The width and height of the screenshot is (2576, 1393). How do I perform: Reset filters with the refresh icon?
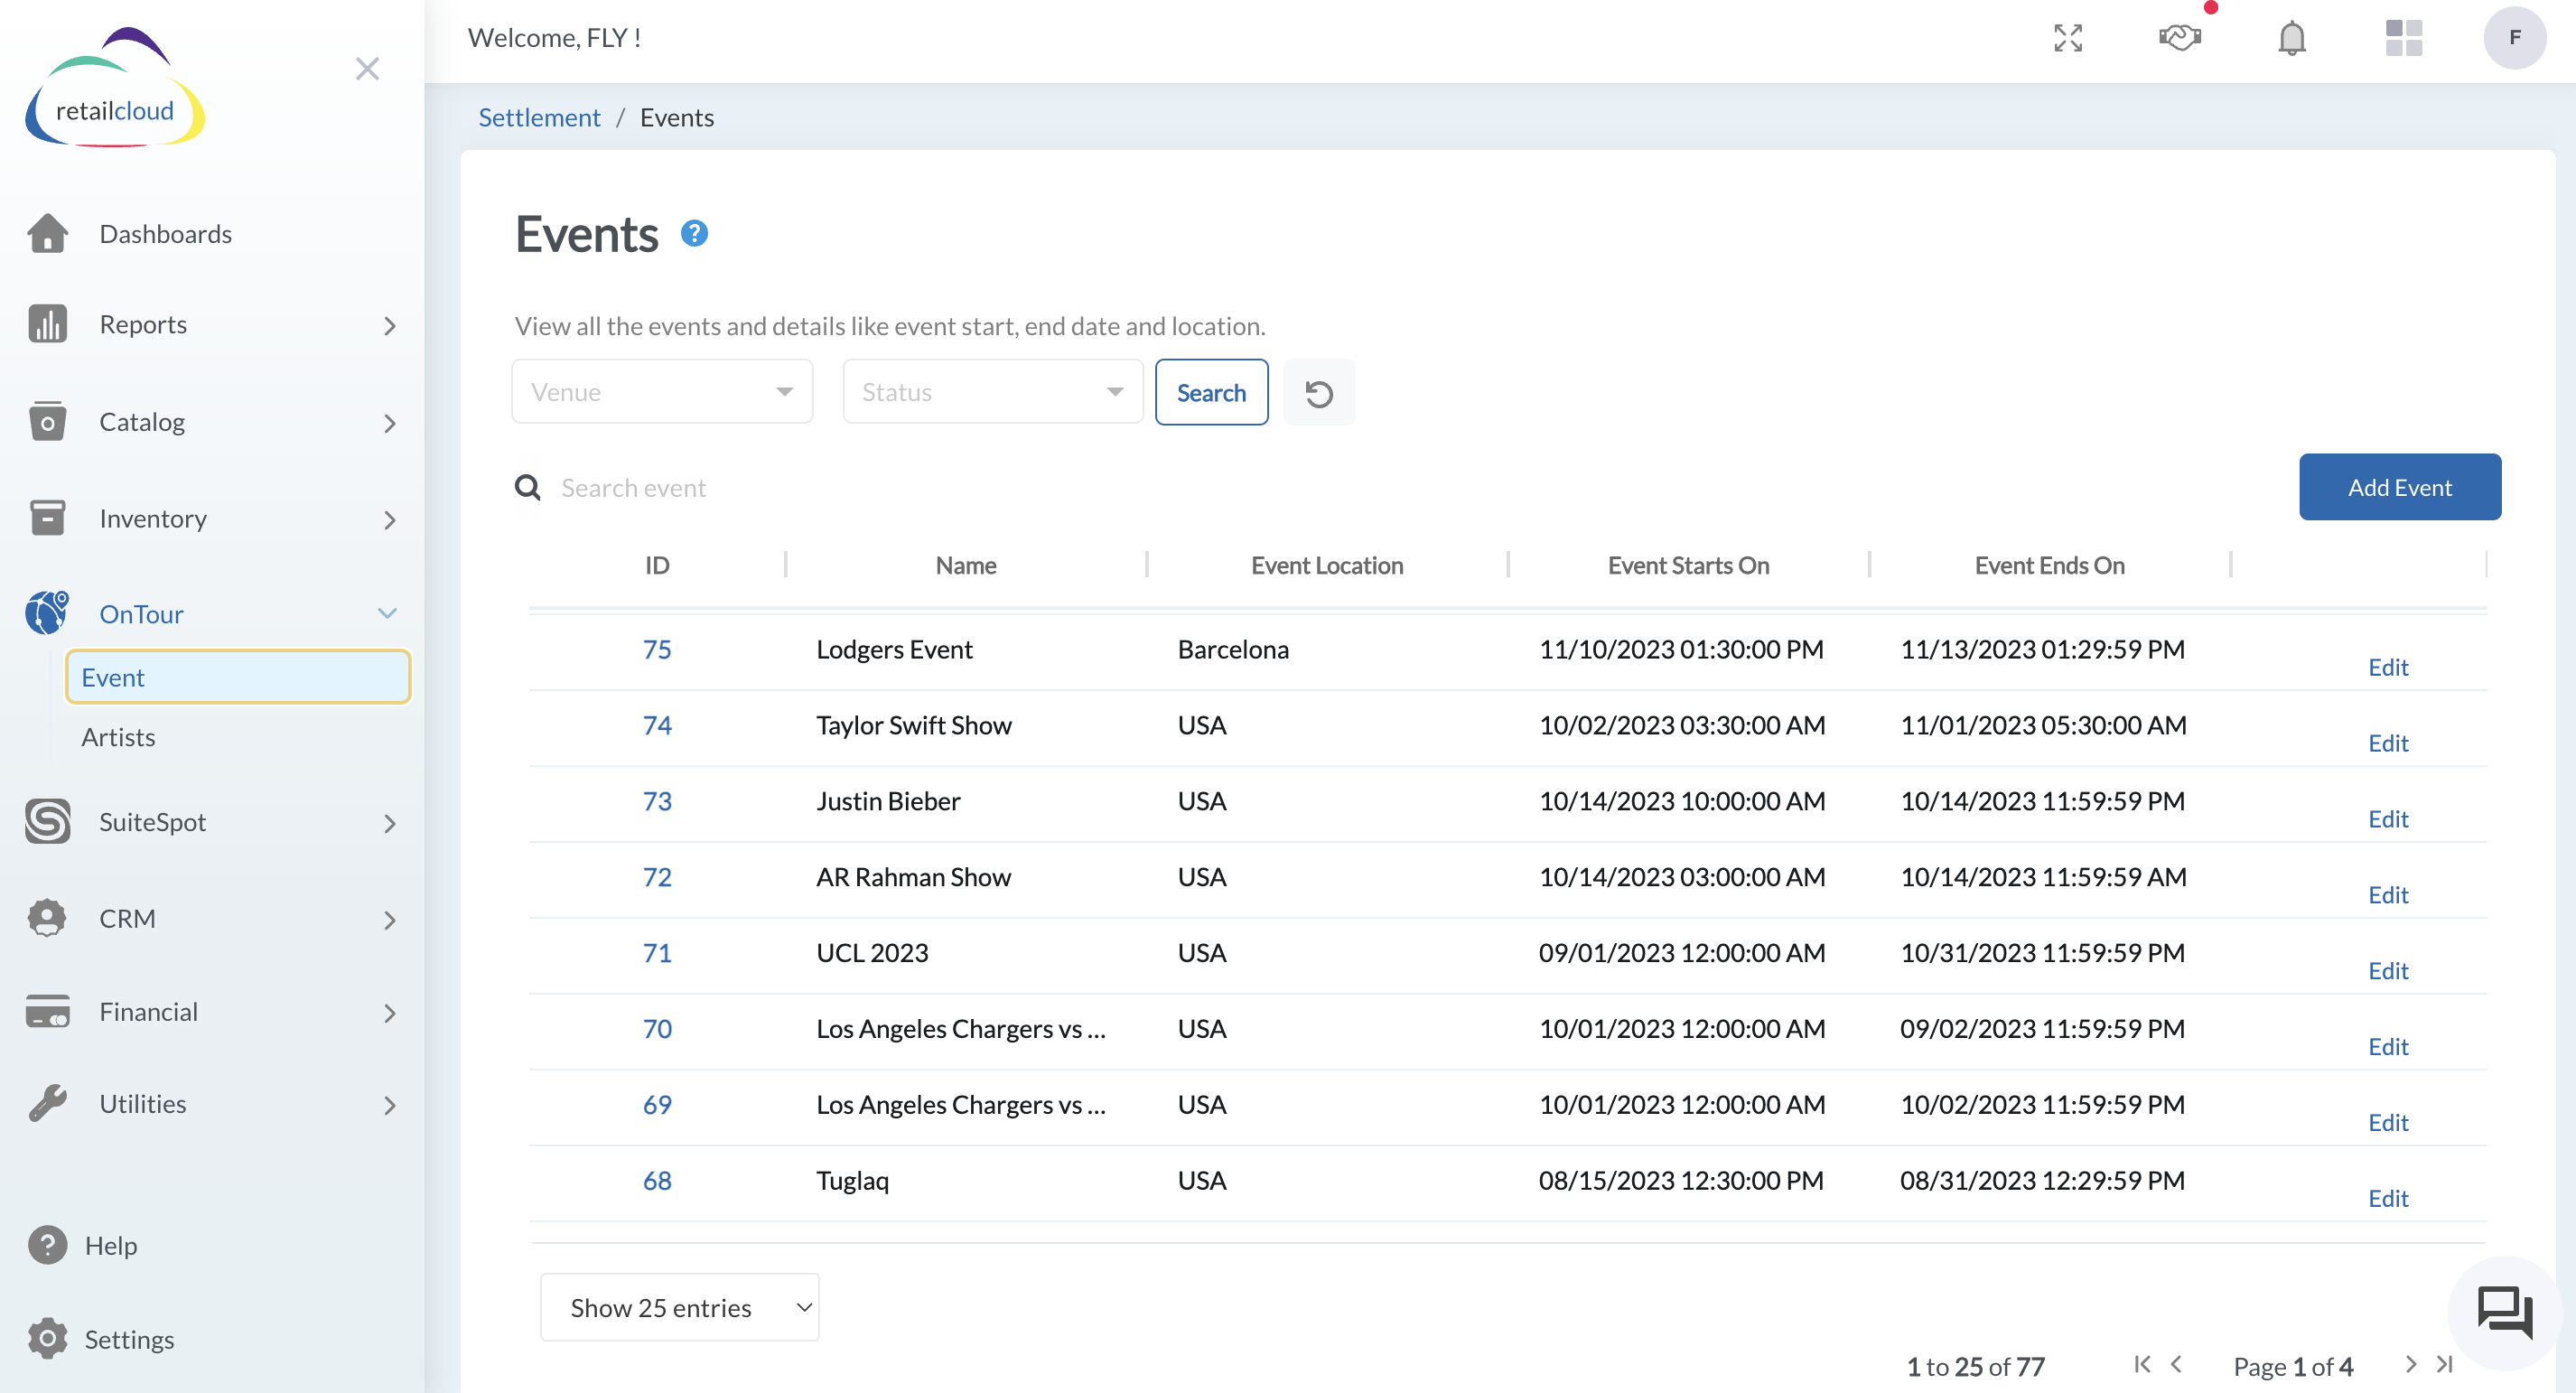(x=1319, y=393)
